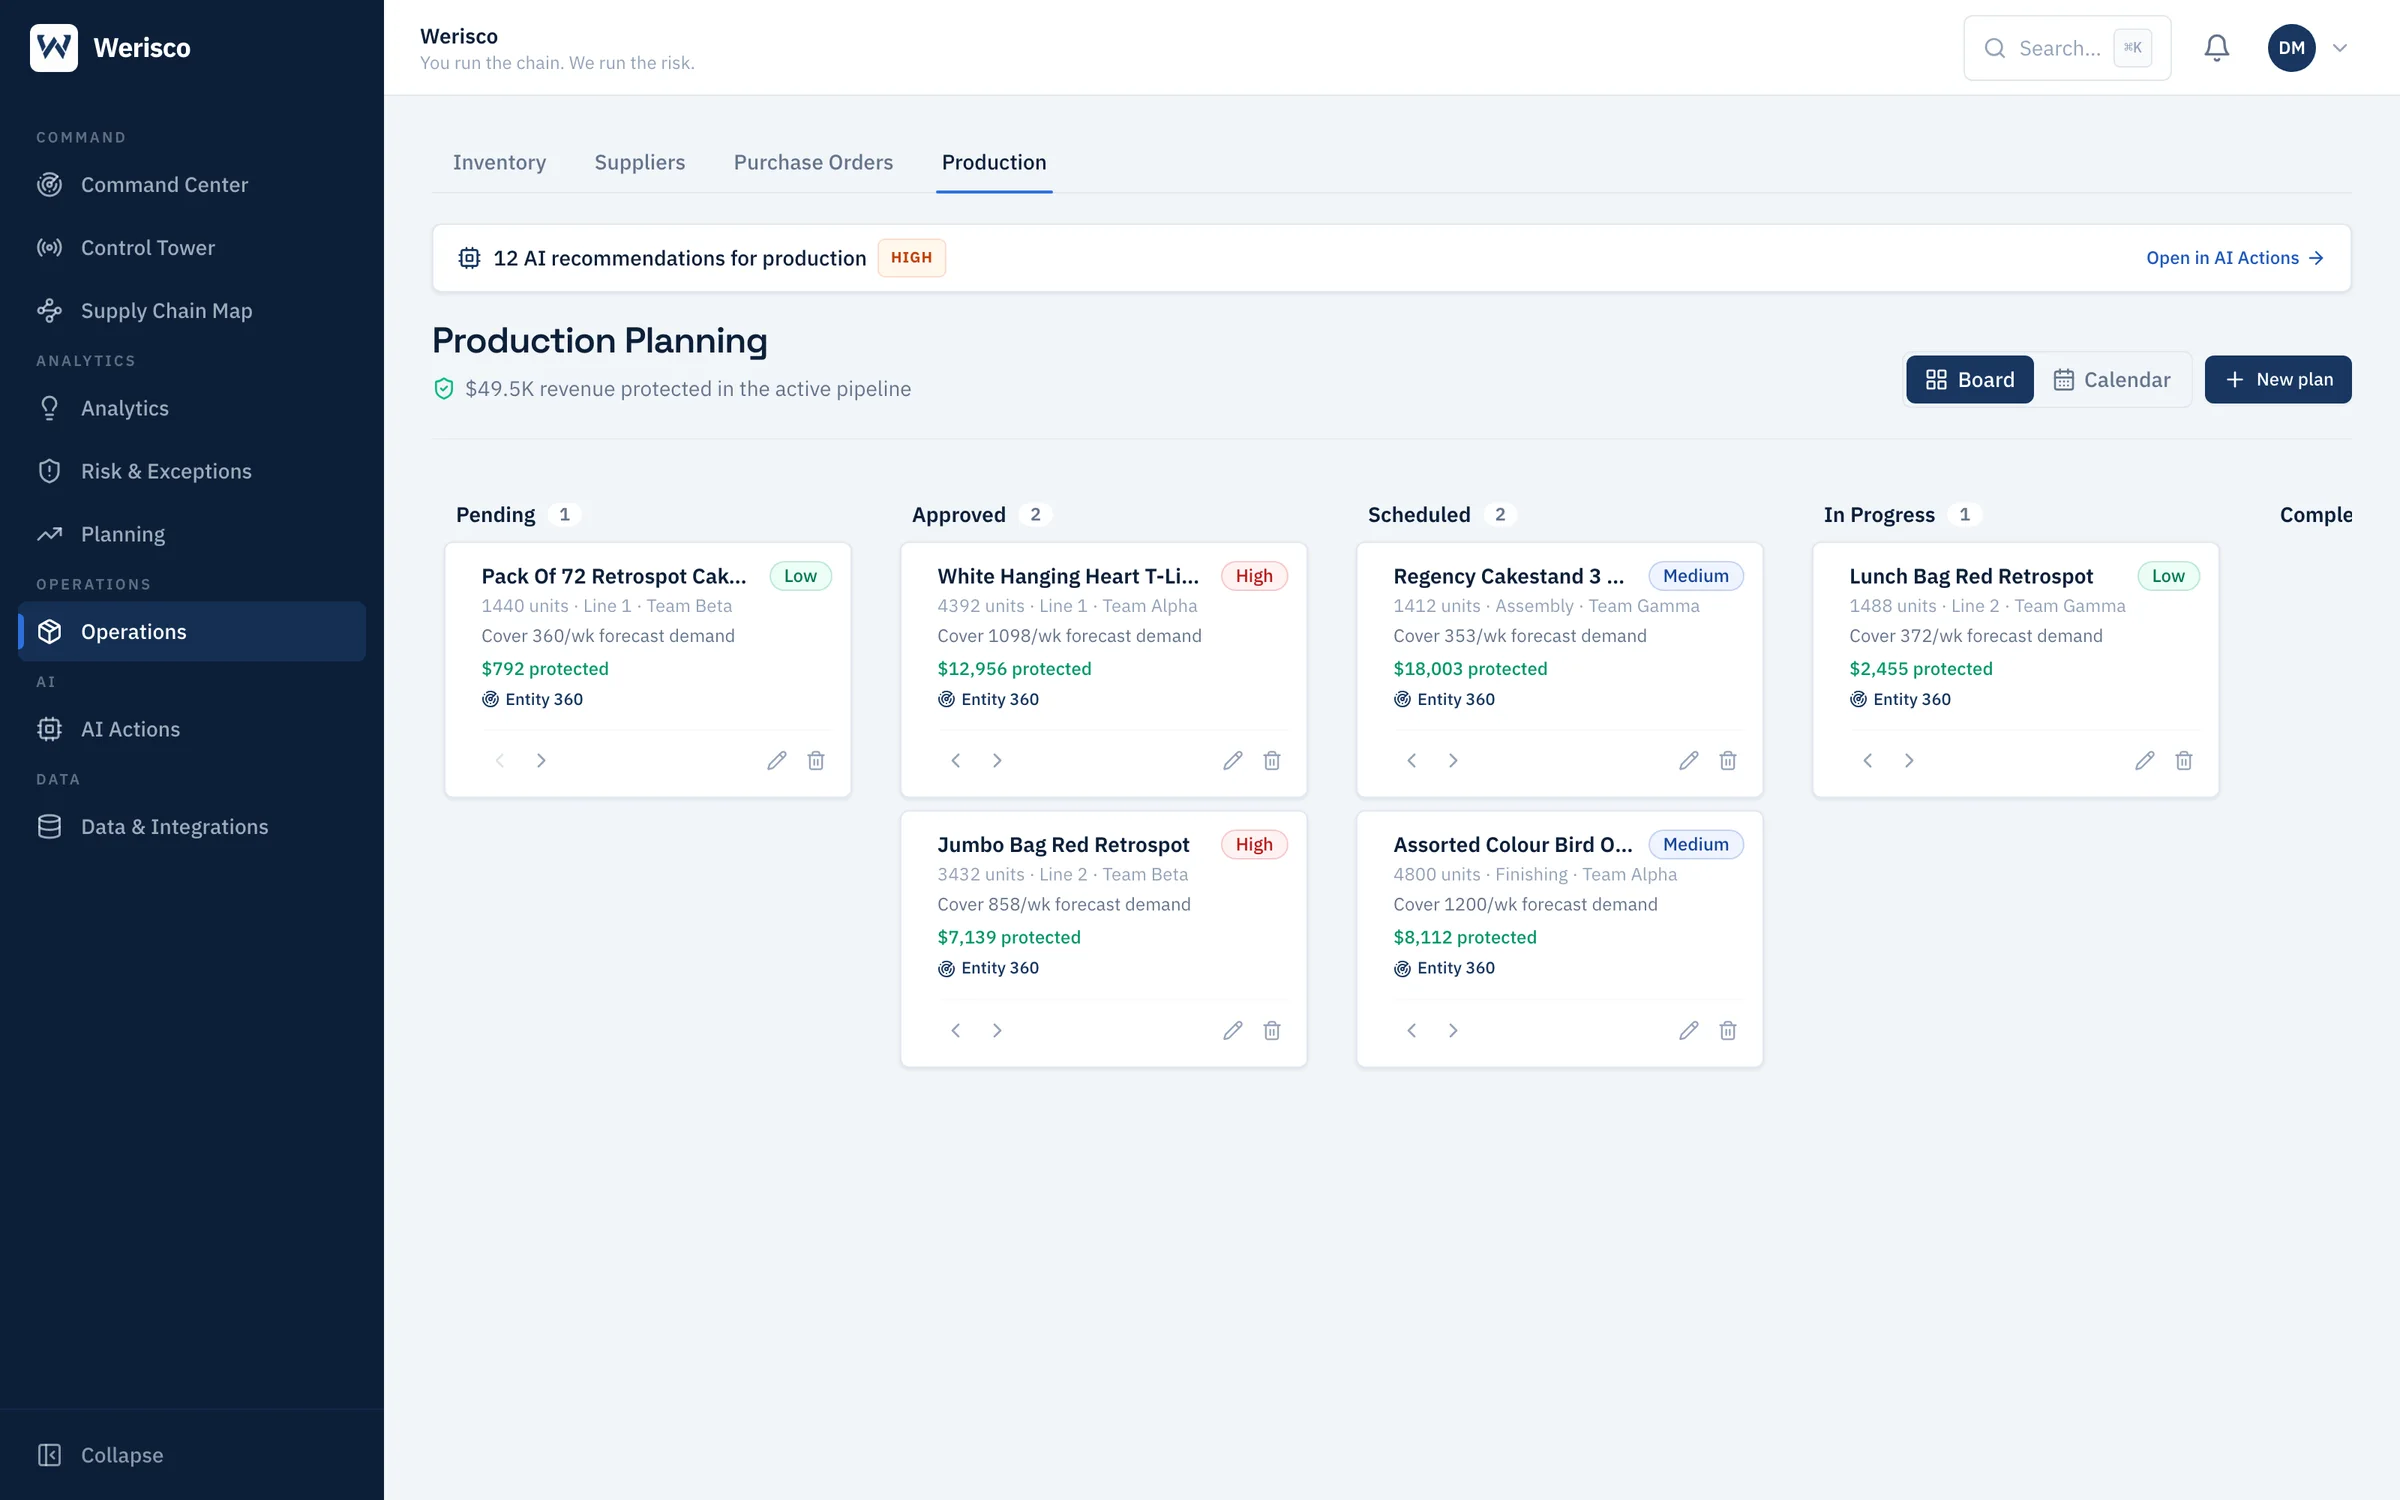Screen dimensions: 2400x1500
Task: Edit the Lunch Bag Red Retrospot card
Action: click(2145, 761)
